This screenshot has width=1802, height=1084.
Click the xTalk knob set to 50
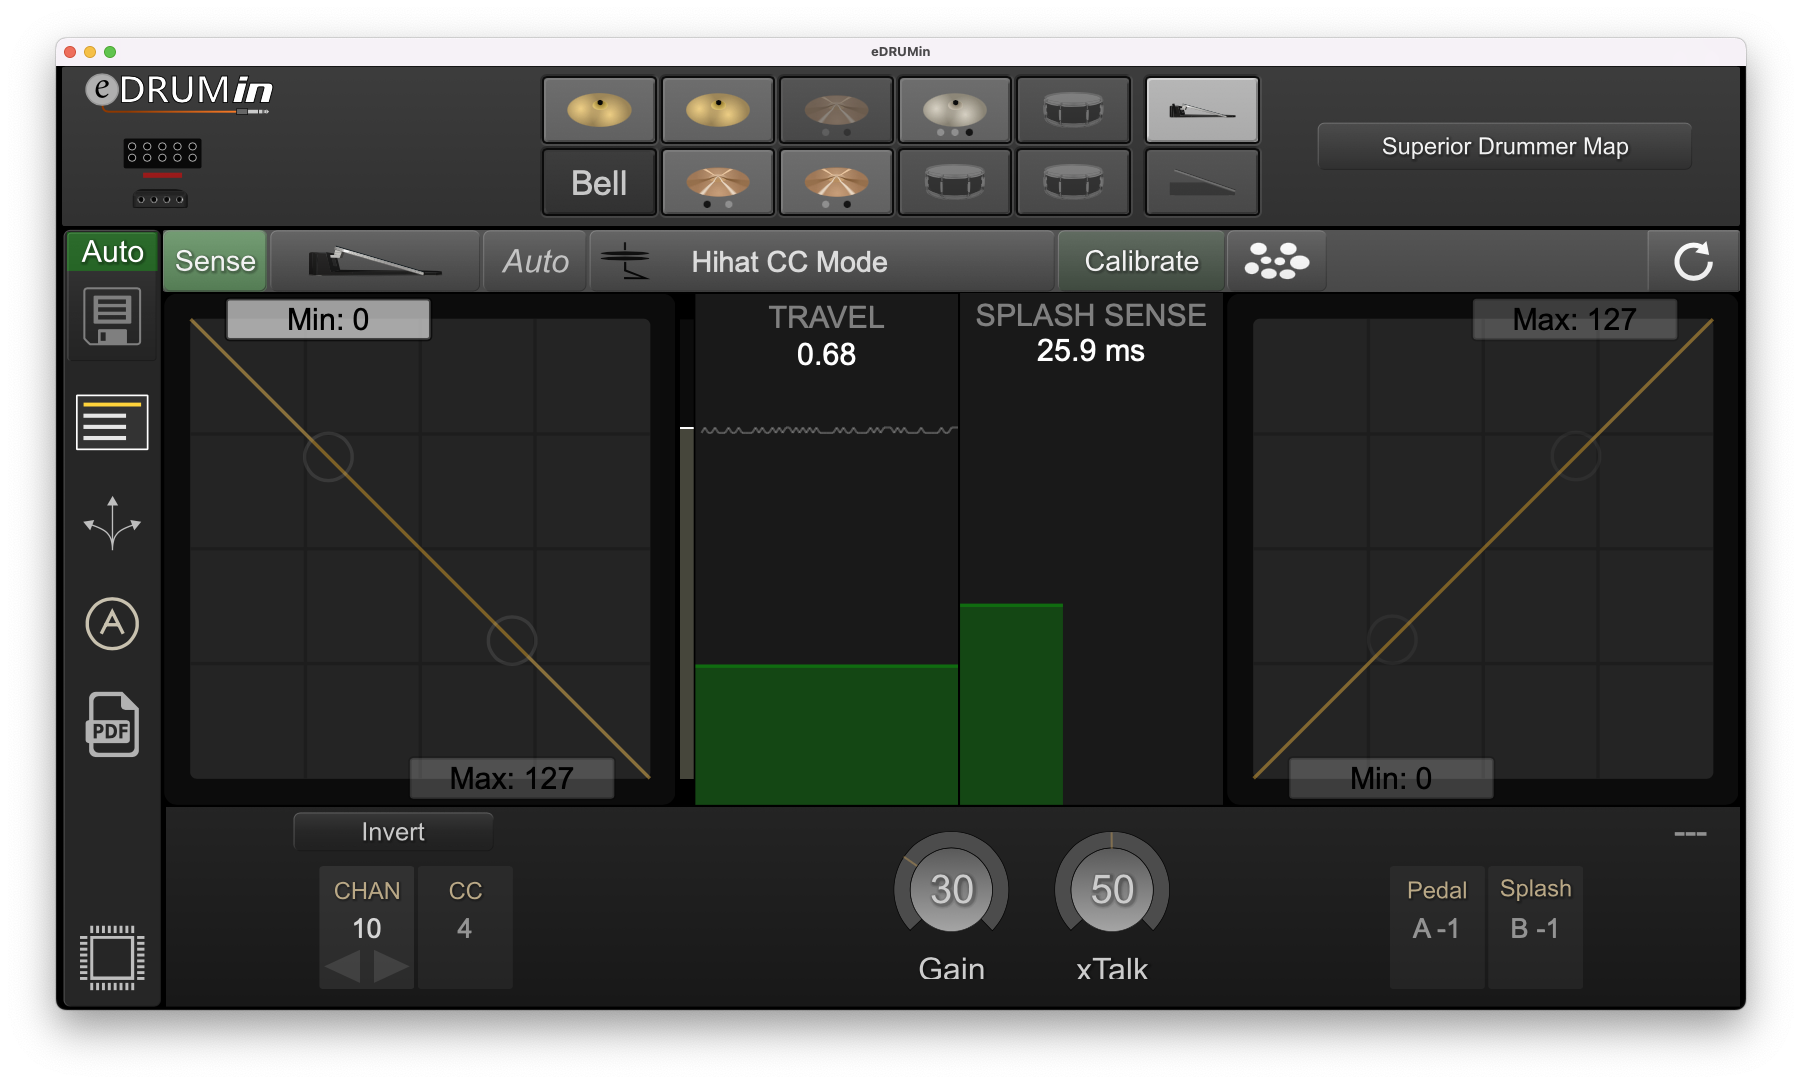(x=1112, y=889)
